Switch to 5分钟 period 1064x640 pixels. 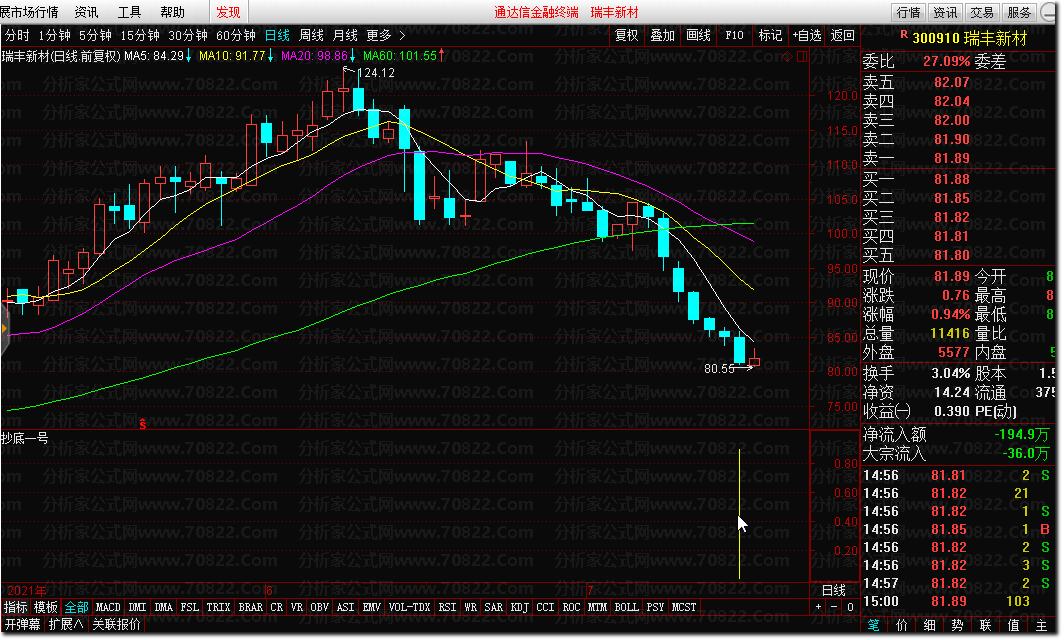(95, 35)
